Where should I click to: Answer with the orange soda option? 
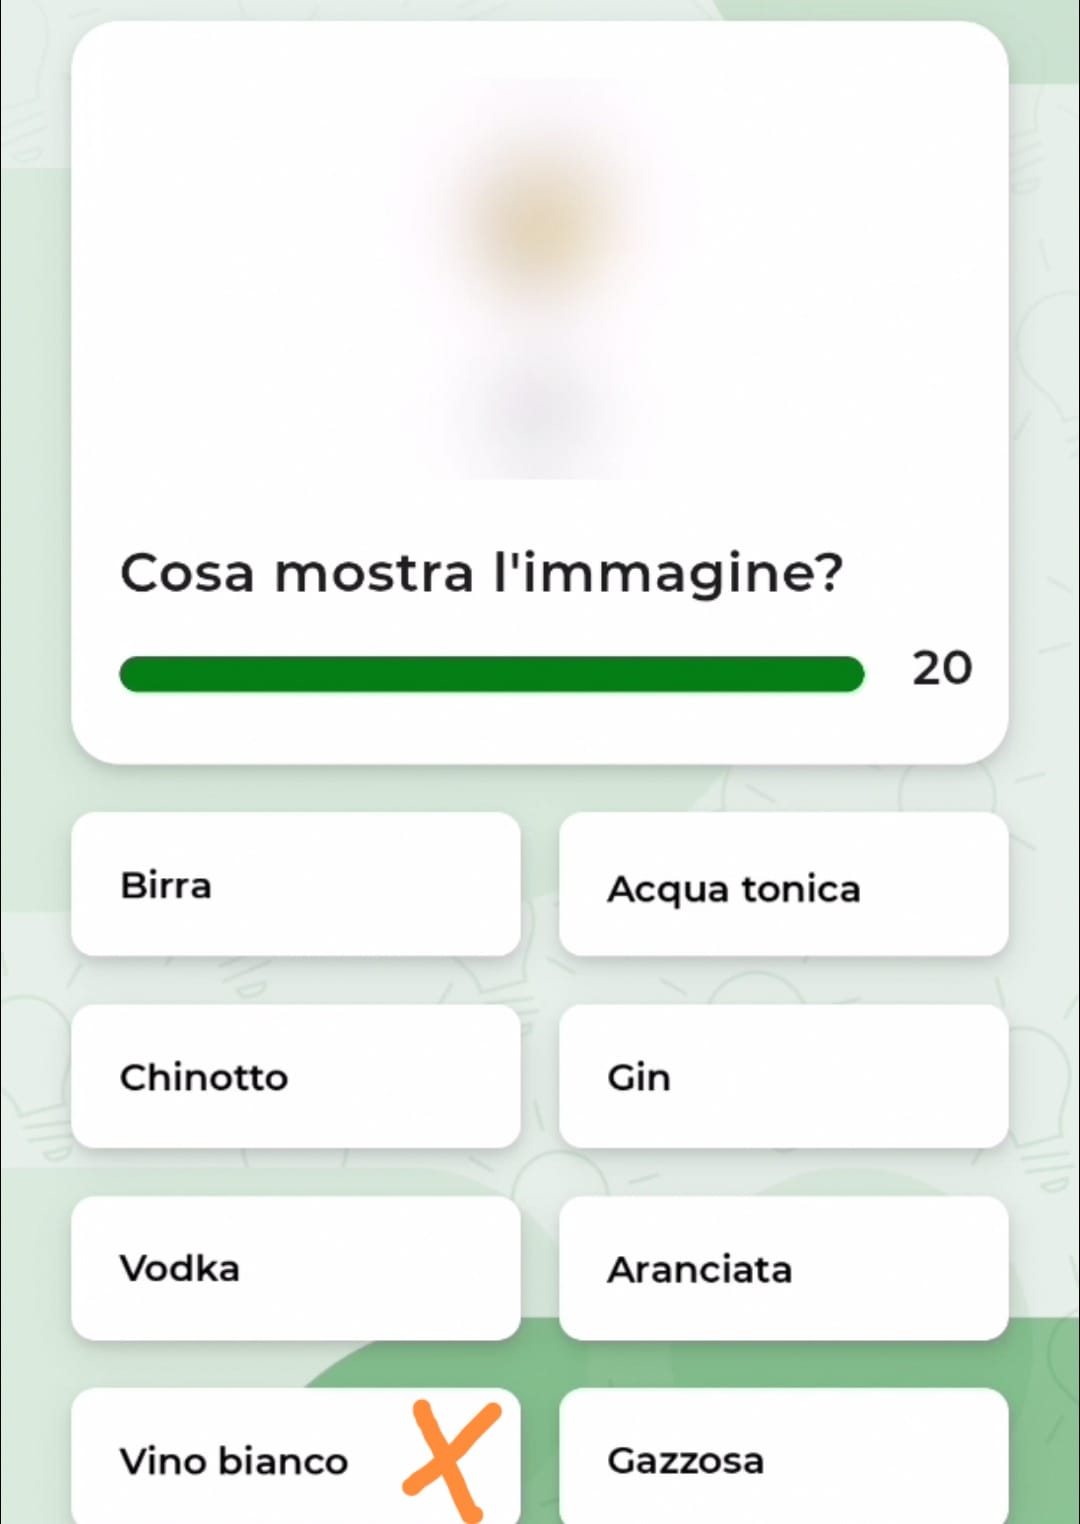point(783,1268)
